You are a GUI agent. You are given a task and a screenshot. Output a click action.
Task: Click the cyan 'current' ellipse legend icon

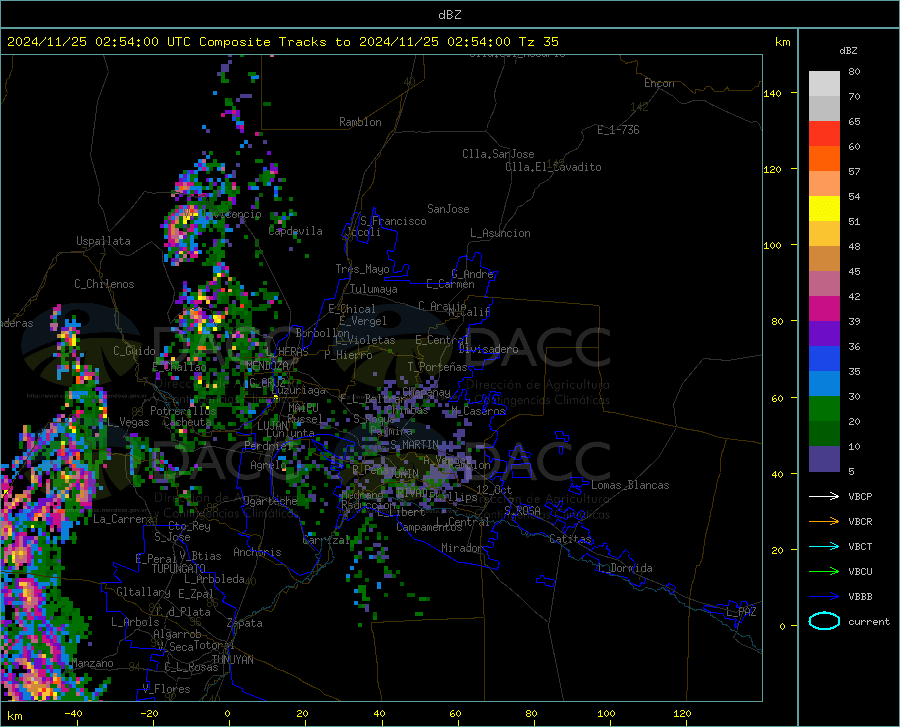[824, 621]
